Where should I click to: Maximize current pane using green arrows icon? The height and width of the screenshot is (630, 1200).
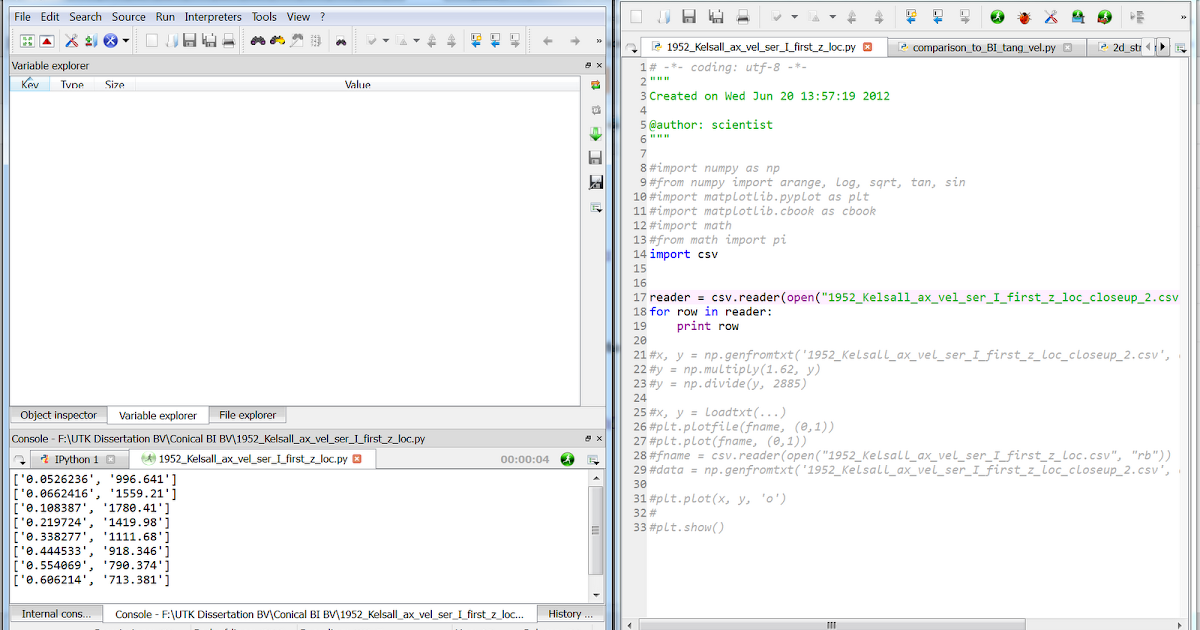coord(28,40)
